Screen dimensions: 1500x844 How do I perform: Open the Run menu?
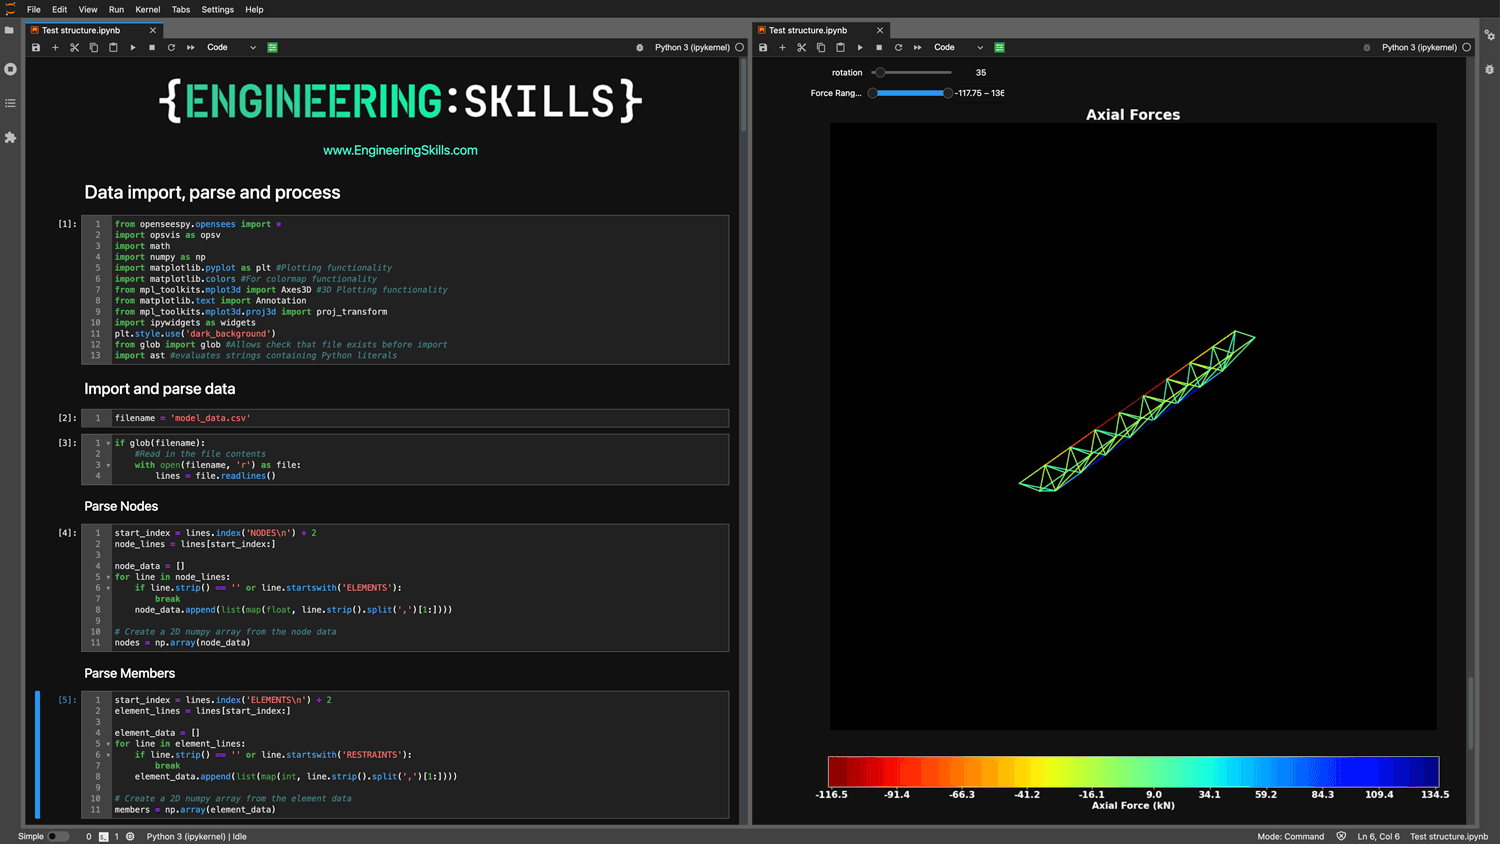(x=116, y=9)
